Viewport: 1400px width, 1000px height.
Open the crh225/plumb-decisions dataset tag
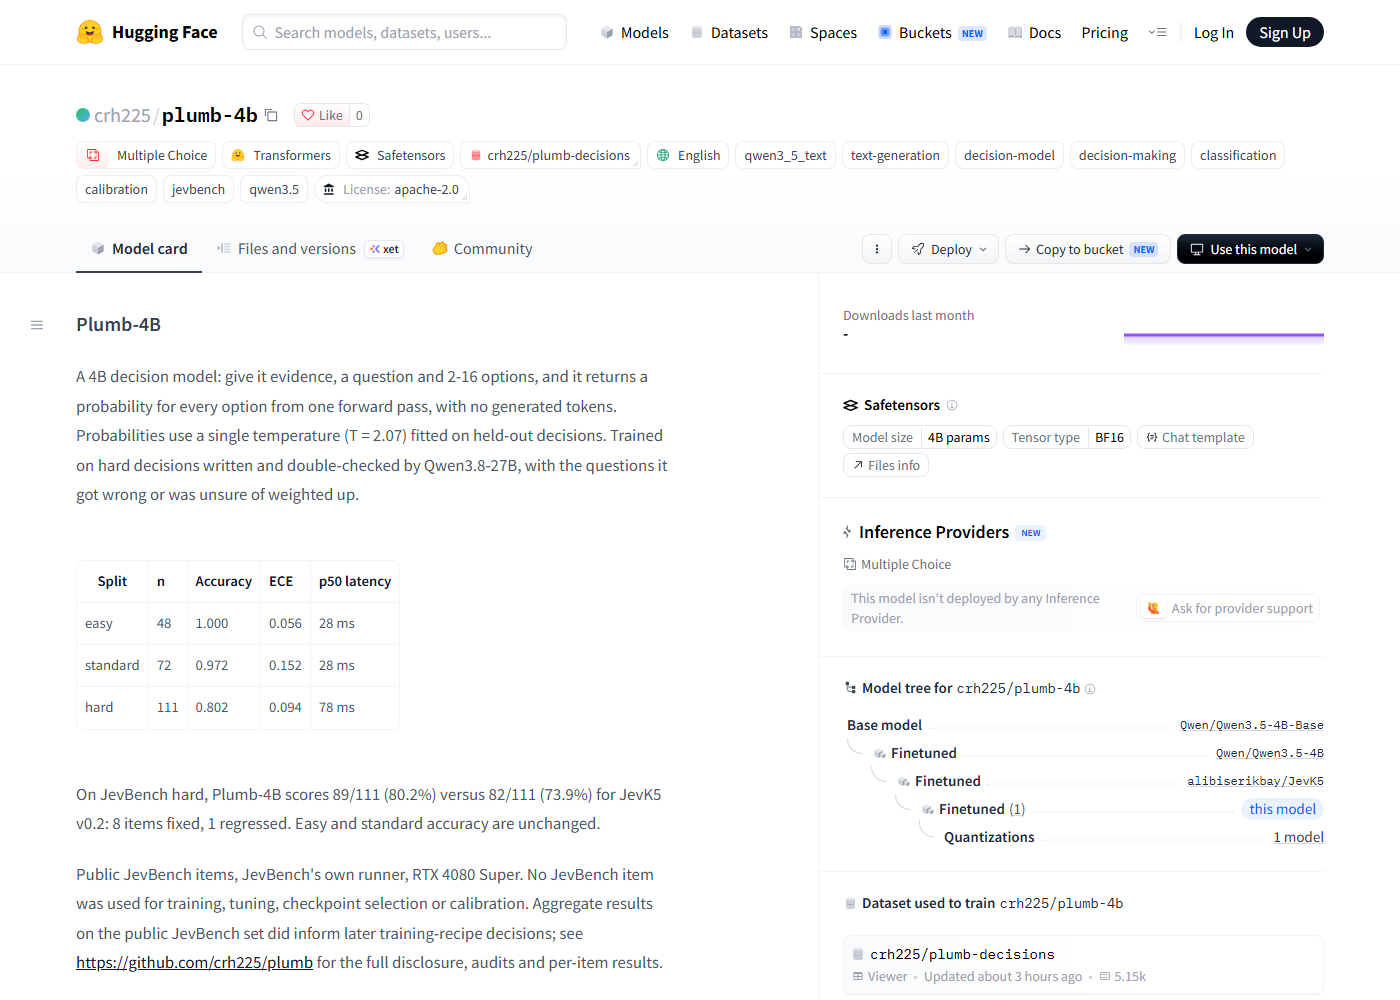tap(550, 155)
